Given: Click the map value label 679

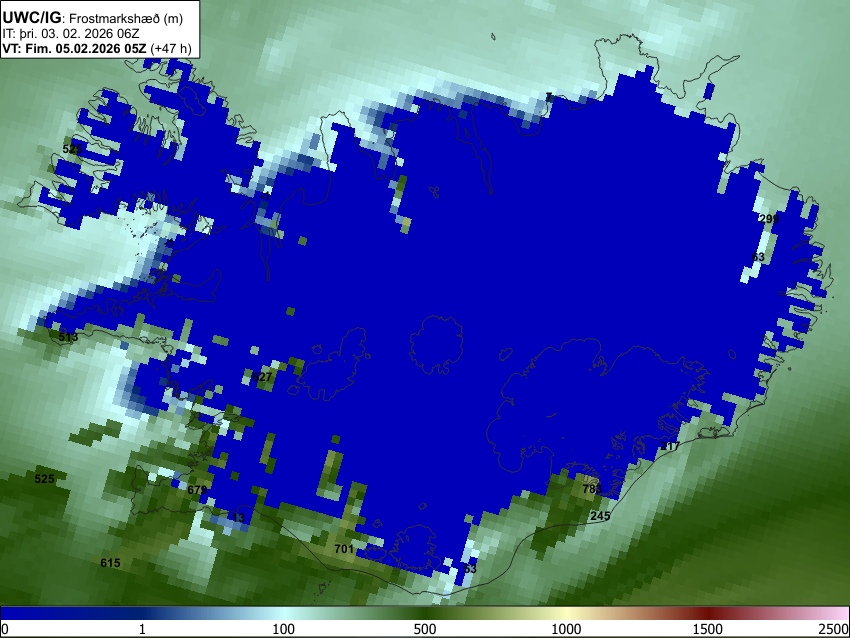Looking at the screenshot, I should coord(197,490).
